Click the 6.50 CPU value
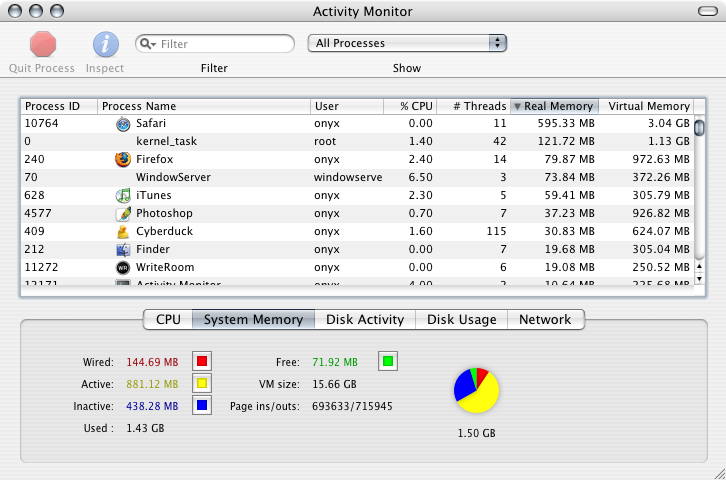 point(420,177)
